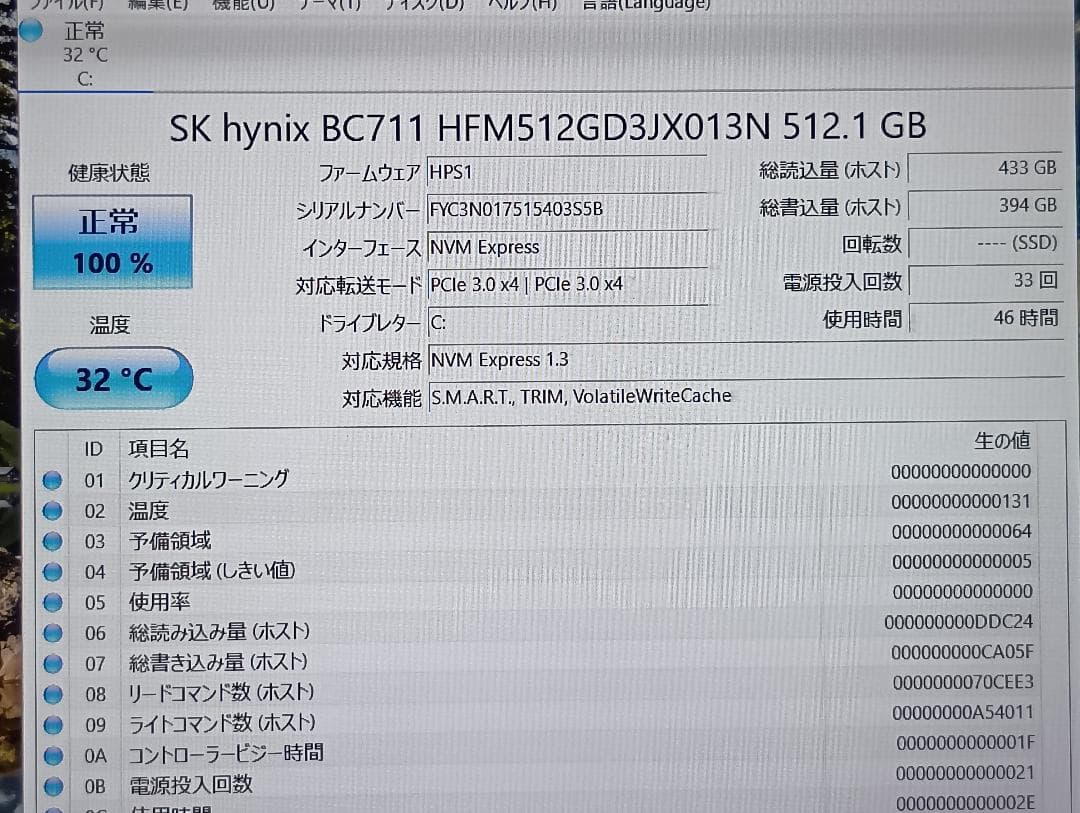Click the 正常 100 % health status button
This screenshot has width=1080, height=813.
click(112, 243)
